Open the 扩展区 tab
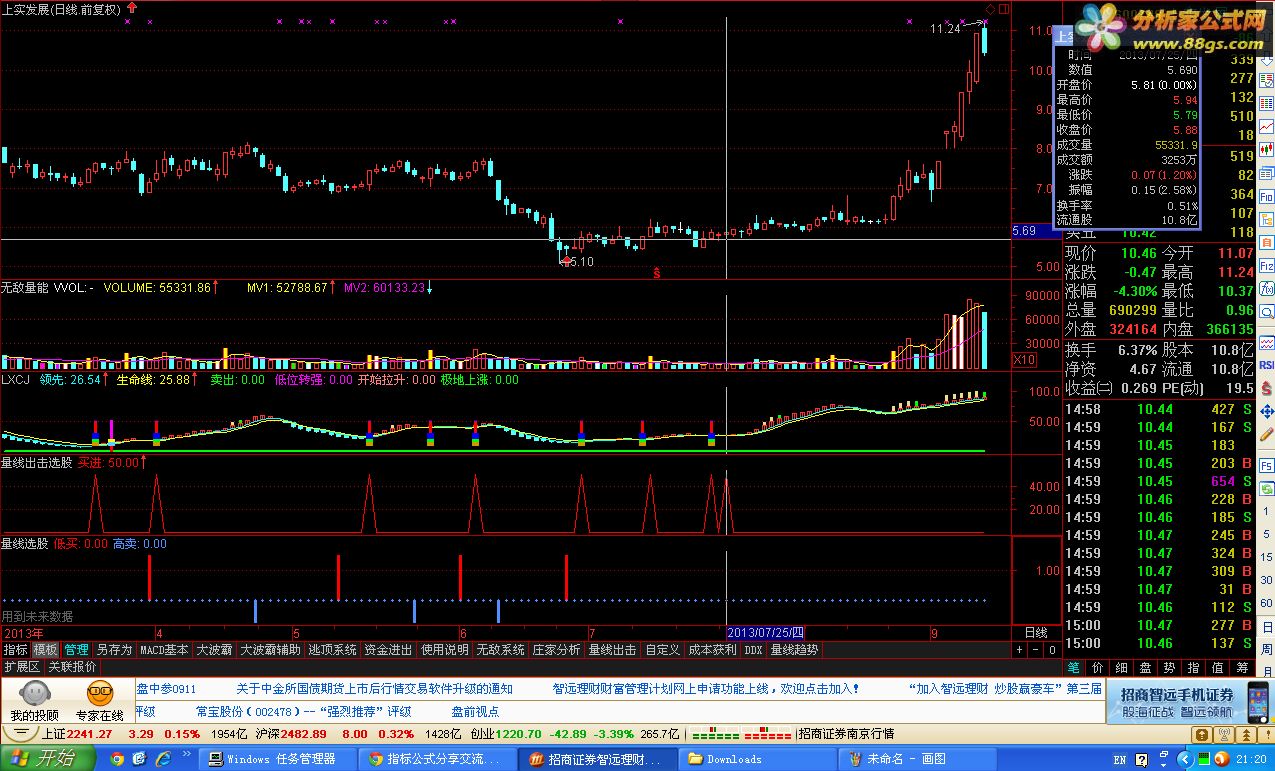The image size is (1275, 771). pyautogui.click(x=22, y=667)
